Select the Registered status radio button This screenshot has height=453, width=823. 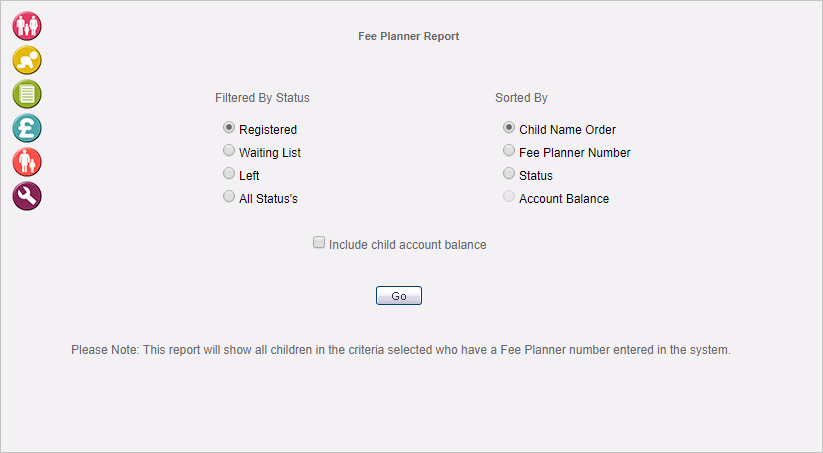229,128
